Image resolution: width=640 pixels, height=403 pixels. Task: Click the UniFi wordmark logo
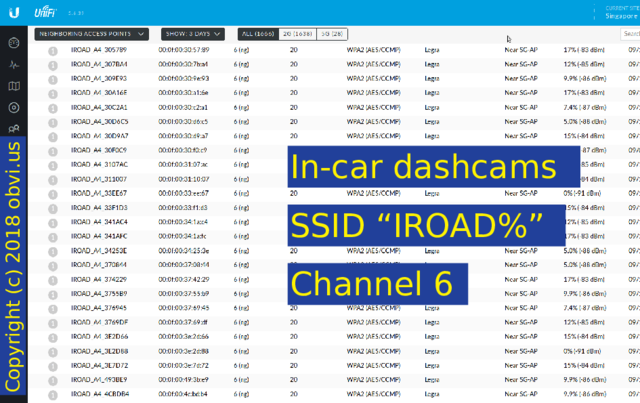pos(45,12)
